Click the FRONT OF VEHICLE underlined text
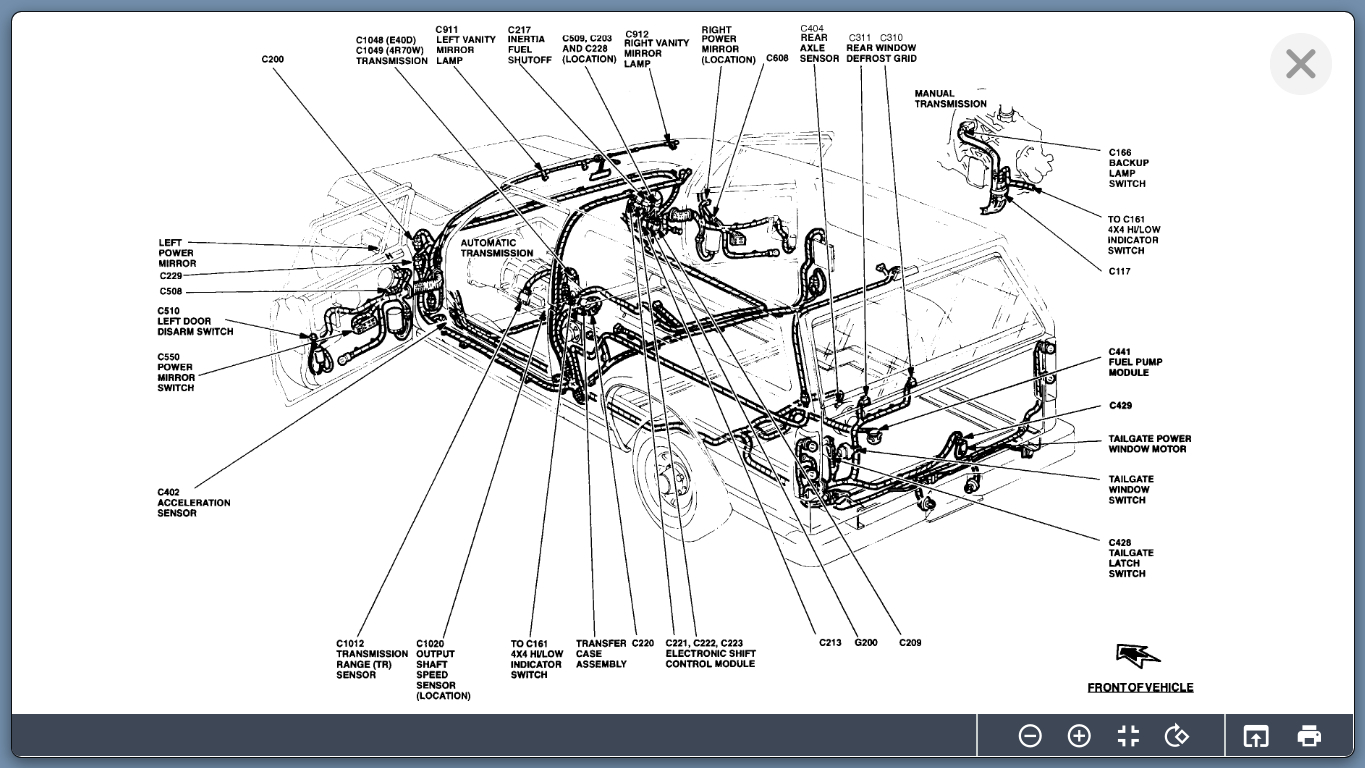Image resolution: width=1365 pixels, height=768 pixels. 1140,687
